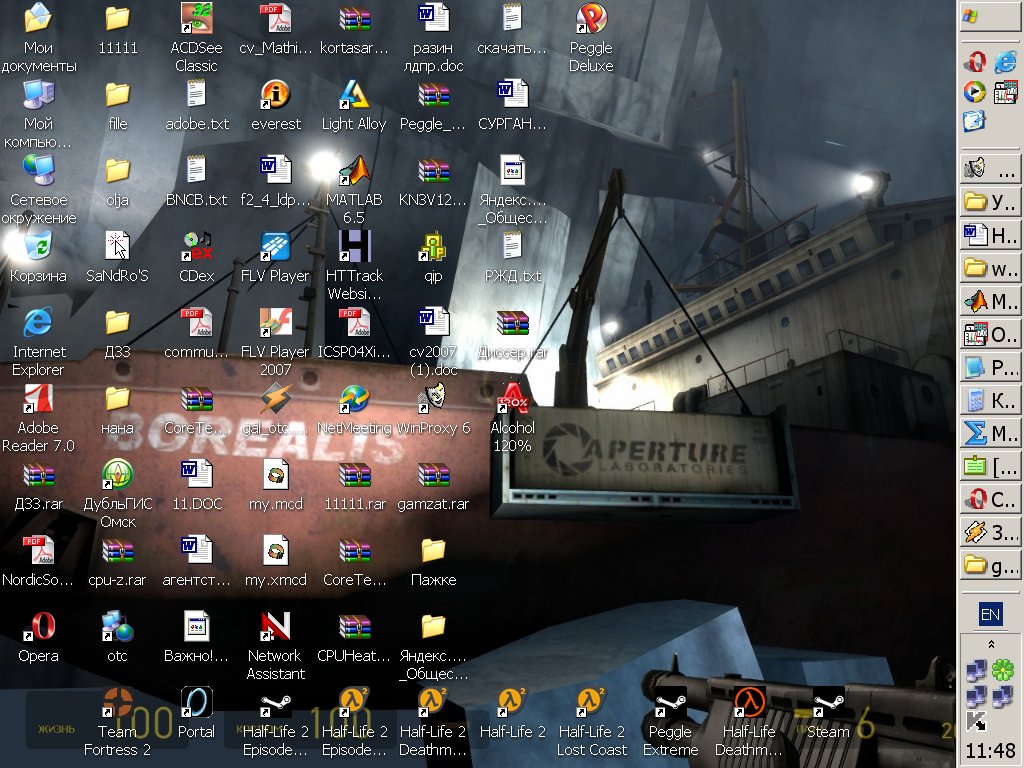This screenshot has width=1024, height=768.
Task: Switch to the Opera taskbar window button
Action: coord(990,500)
